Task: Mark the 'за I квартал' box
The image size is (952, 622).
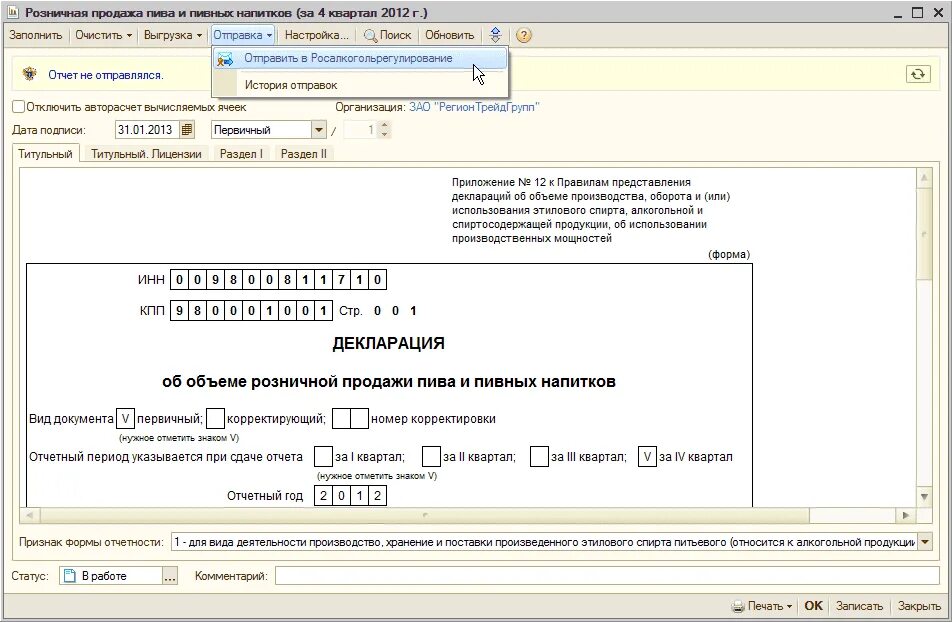Action: click(x=323, y=457)
